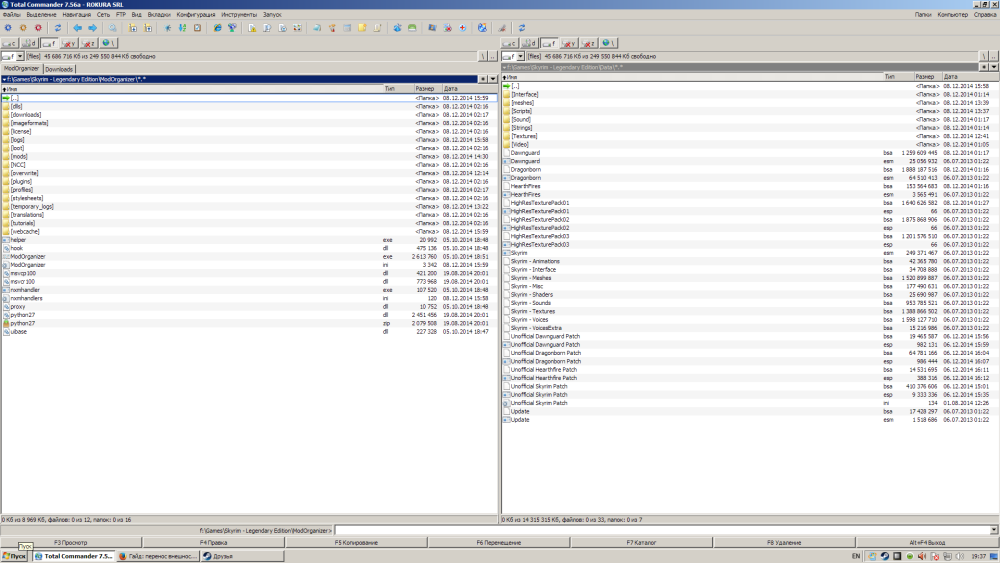
Task: Open network neighborhood button in left panel
Action: click(x=108, y=43)
